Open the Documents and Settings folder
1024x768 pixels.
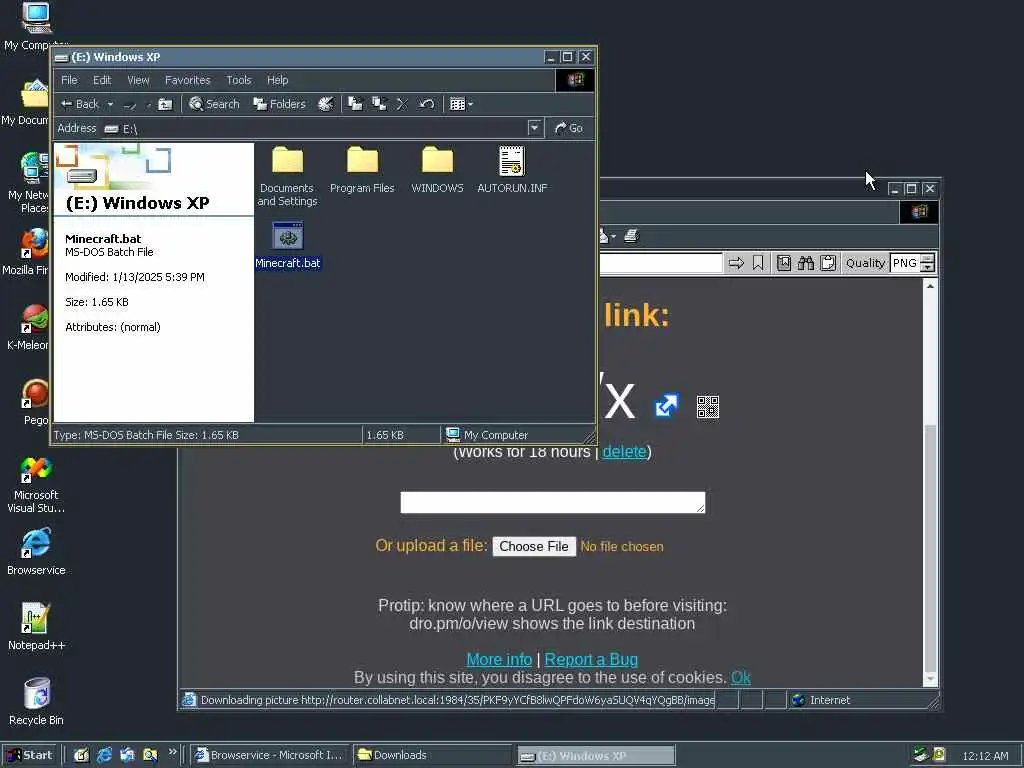pos(287,176)
